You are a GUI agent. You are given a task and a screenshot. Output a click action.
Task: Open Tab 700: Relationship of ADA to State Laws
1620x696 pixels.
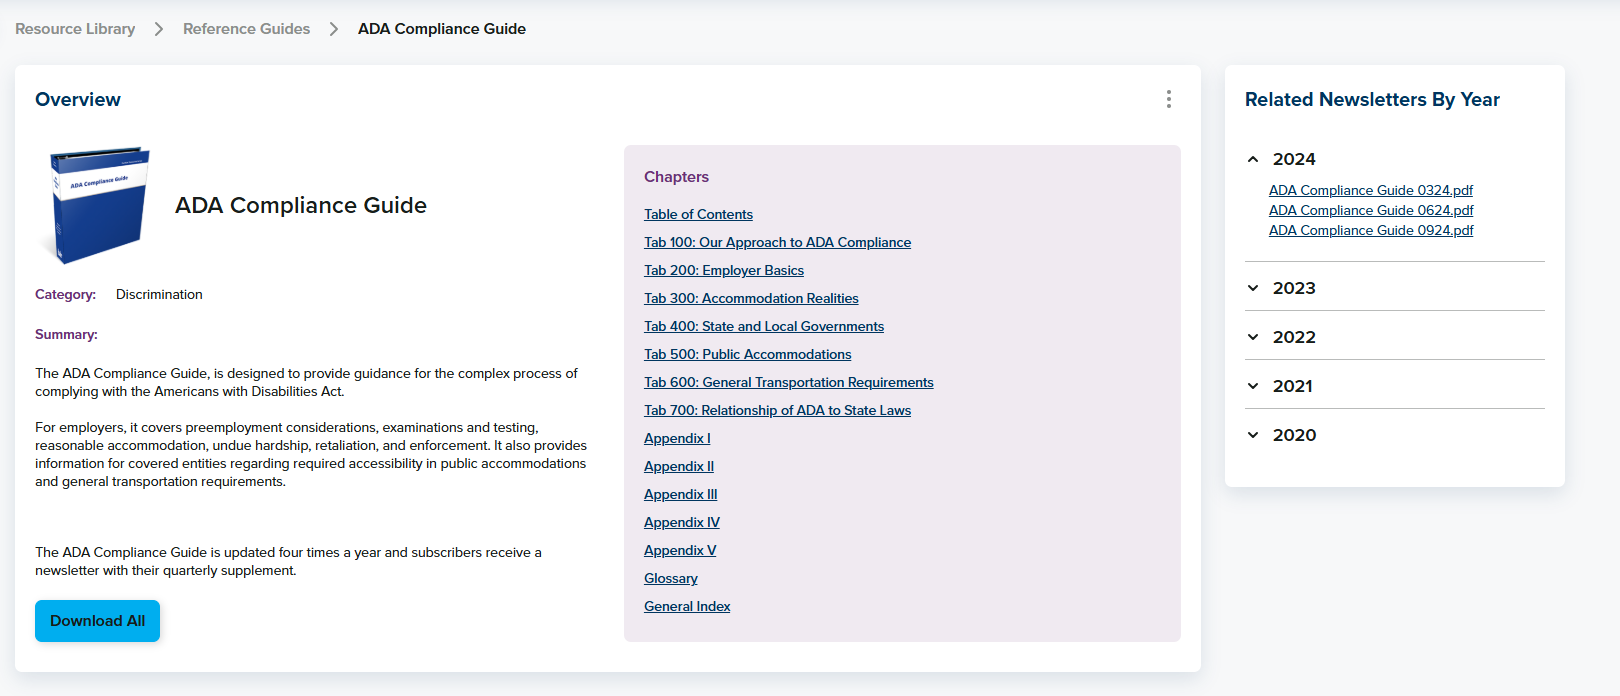(x=777, y=410)
